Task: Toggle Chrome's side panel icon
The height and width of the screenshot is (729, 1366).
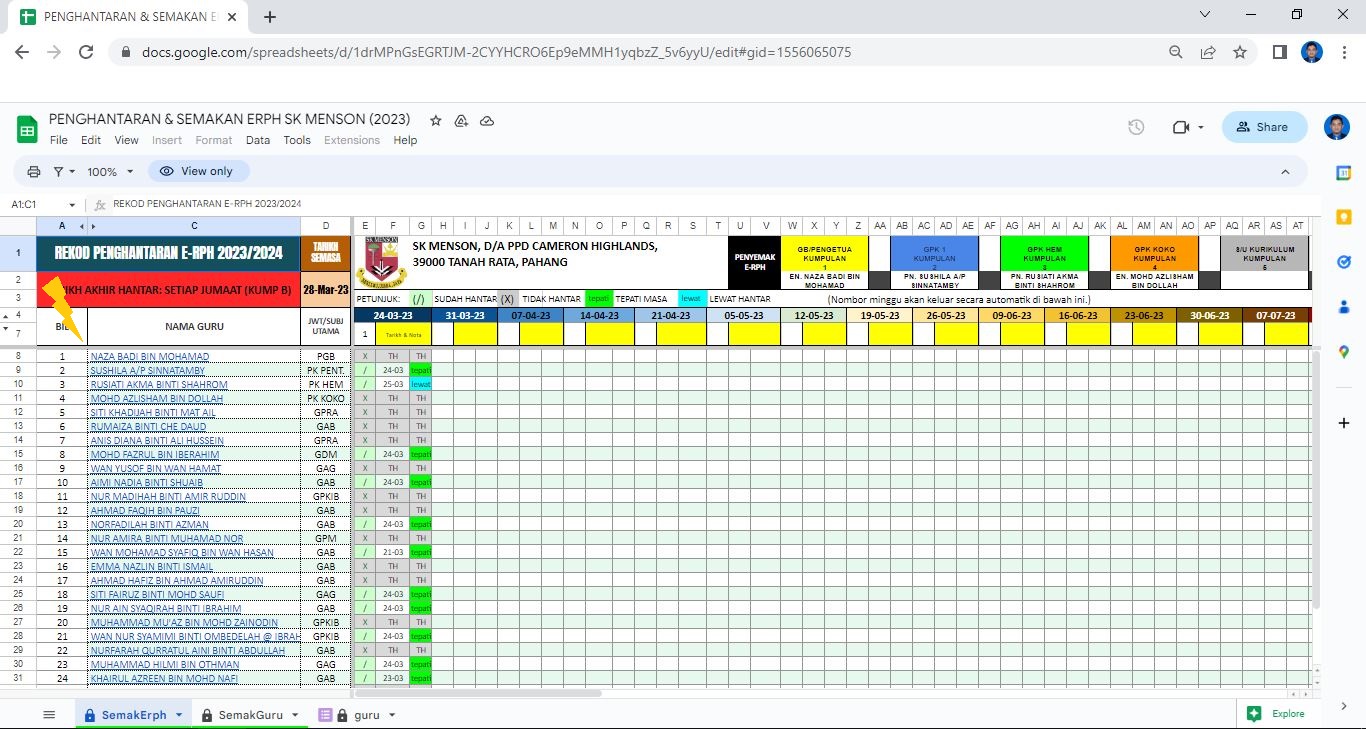Action: tap(1279, 52)
